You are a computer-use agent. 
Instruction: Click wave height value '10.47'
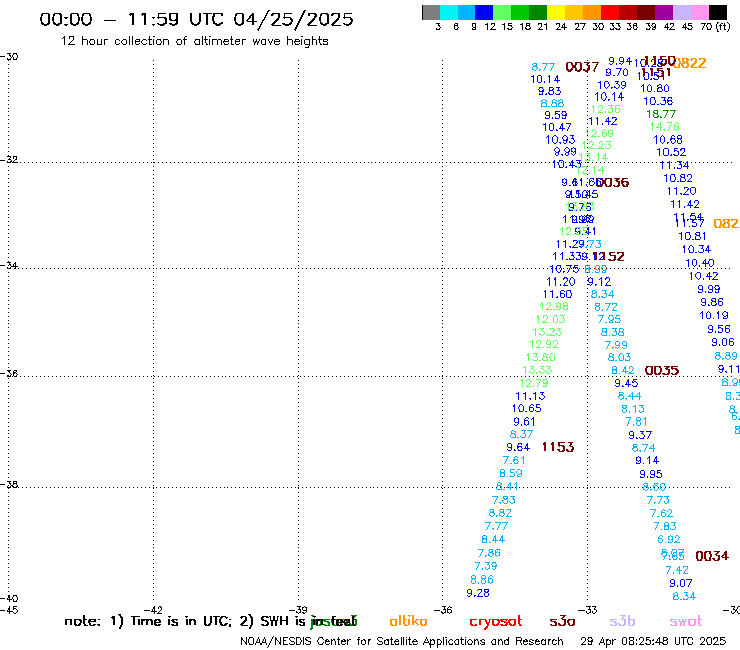point(557,127)
